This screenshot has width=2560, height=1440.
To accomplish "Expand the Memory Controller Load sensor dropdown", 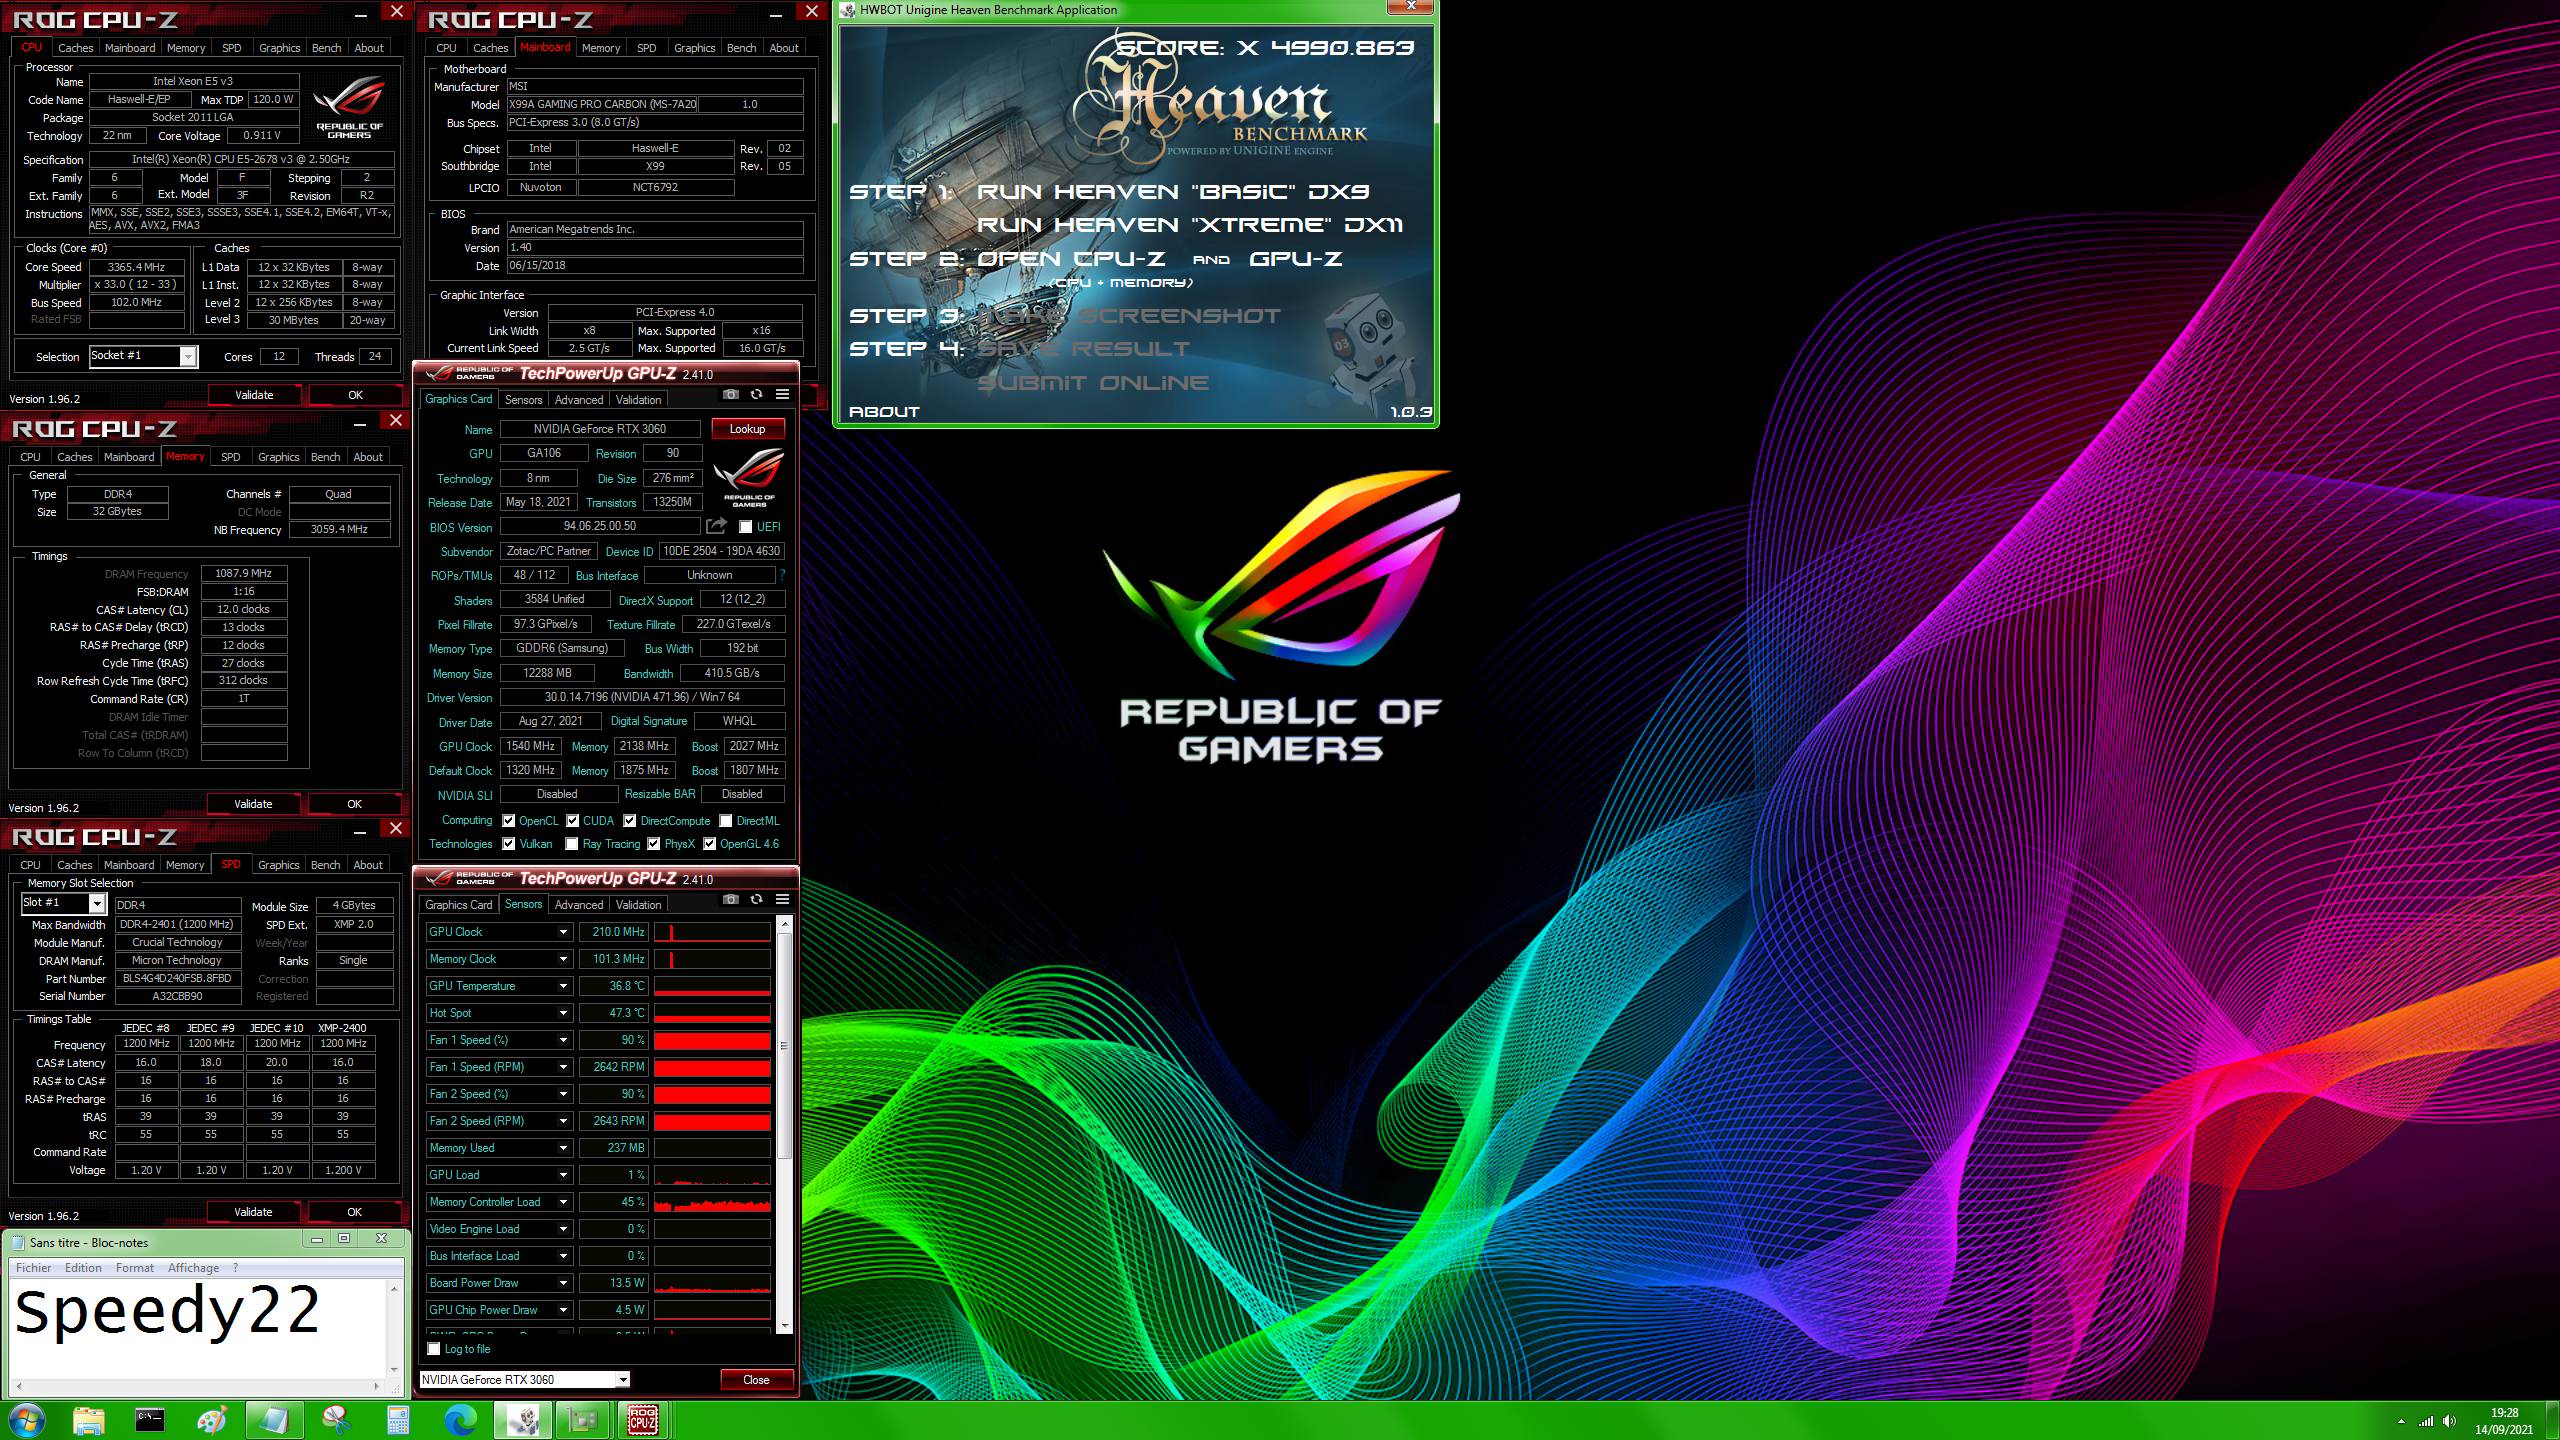I will pos(563,1202).
